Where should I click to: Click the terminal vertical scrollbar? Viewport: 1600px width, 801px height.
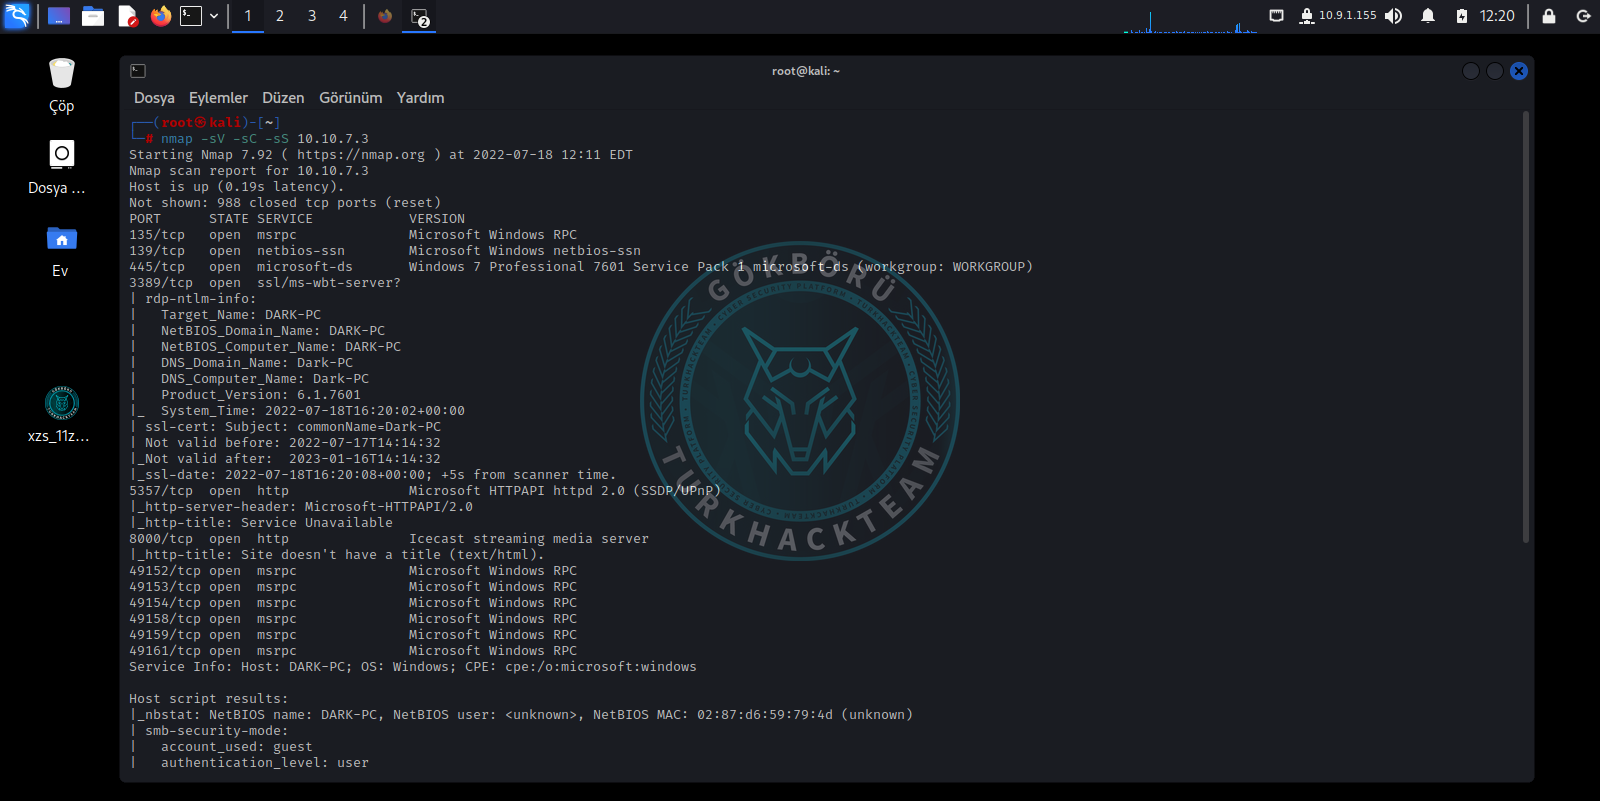tap(1526, 327)
